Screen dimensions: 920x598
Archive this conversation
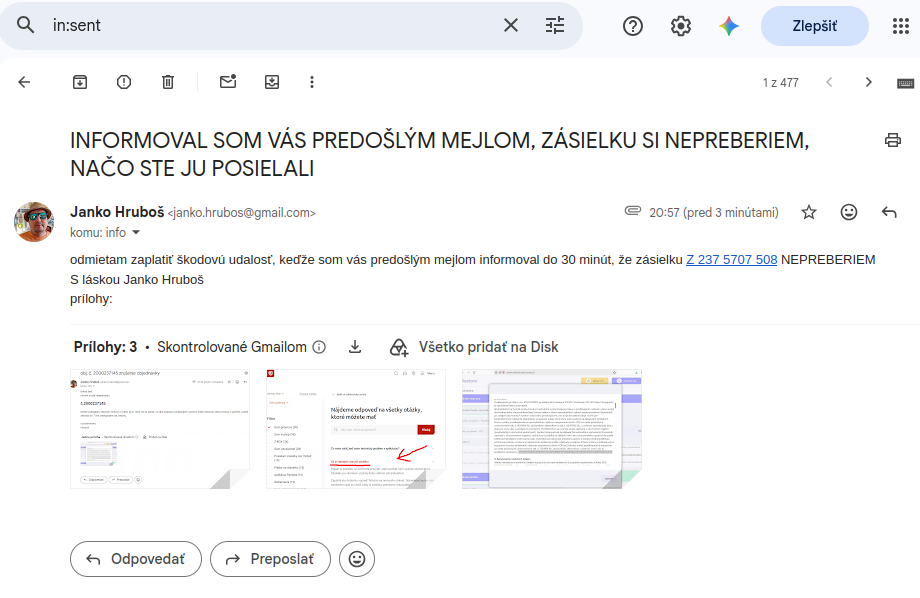coord(80,82)
